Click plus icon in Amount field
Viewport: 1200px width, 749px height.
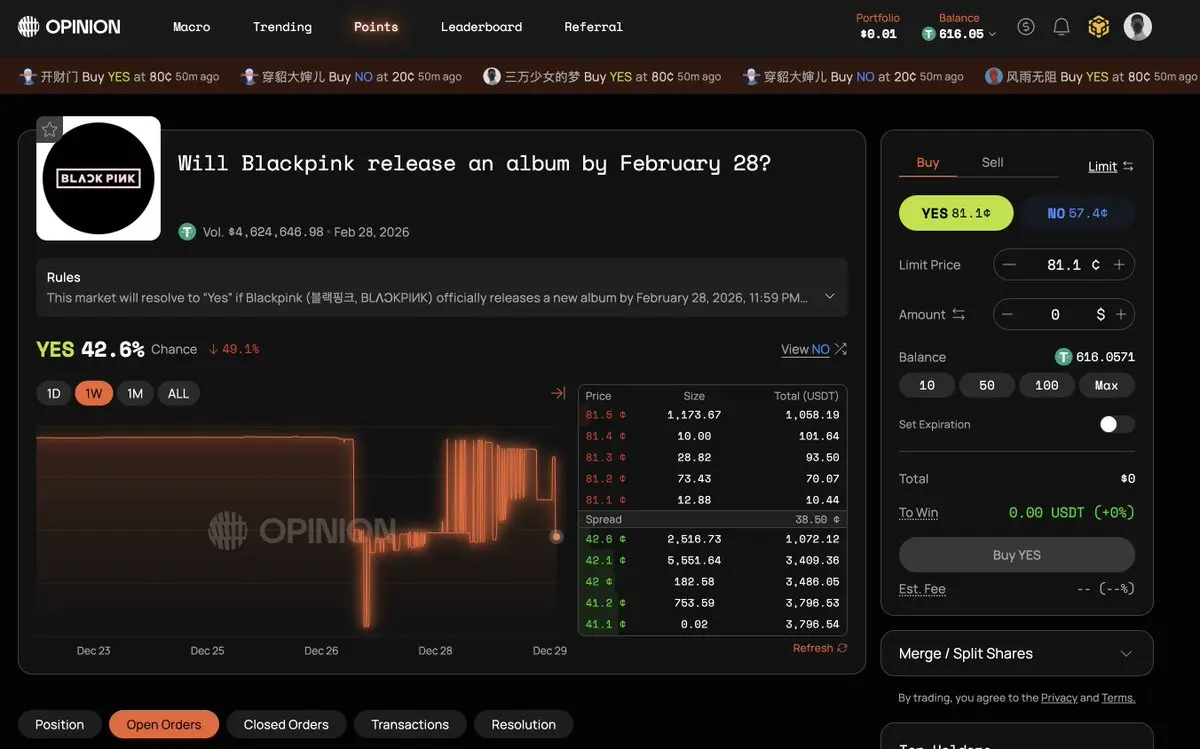[1121, 314]
